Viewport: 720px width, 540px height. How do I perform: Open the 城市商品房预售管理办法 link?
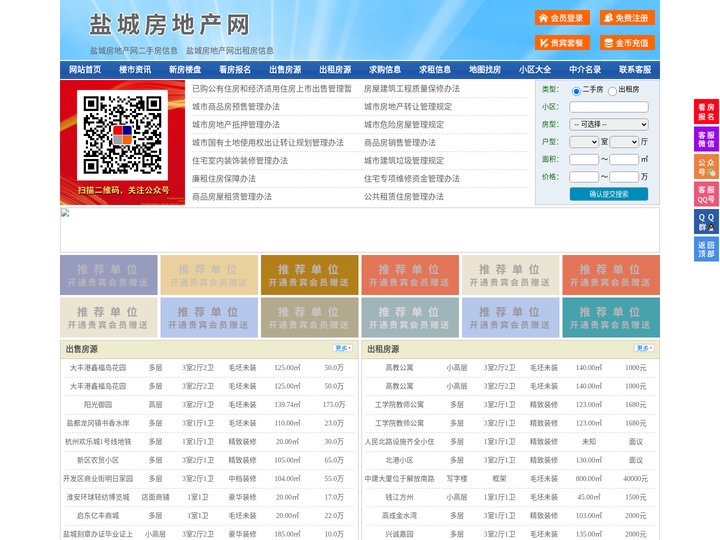(236, 107)
